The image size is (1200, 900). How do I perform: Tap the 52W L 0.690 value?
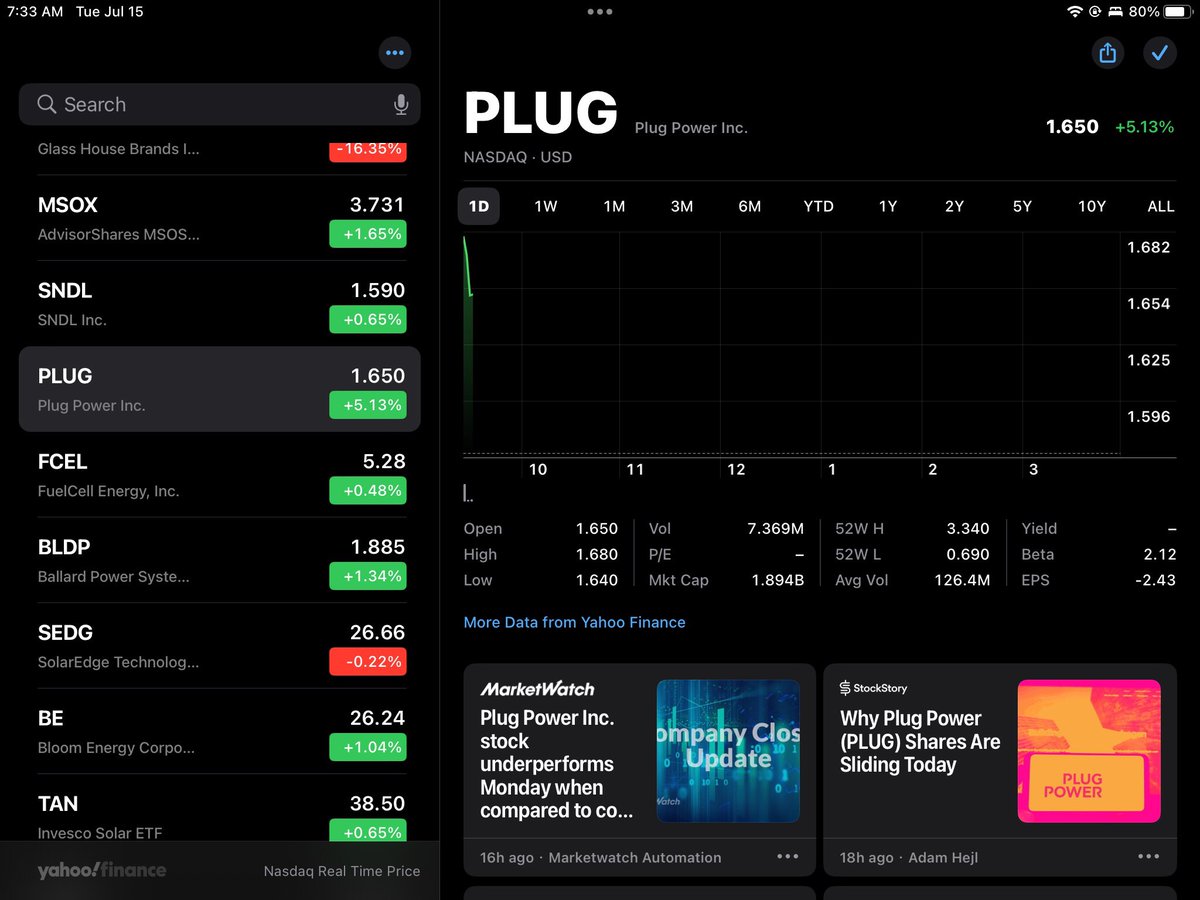click(x=968, y=554)
